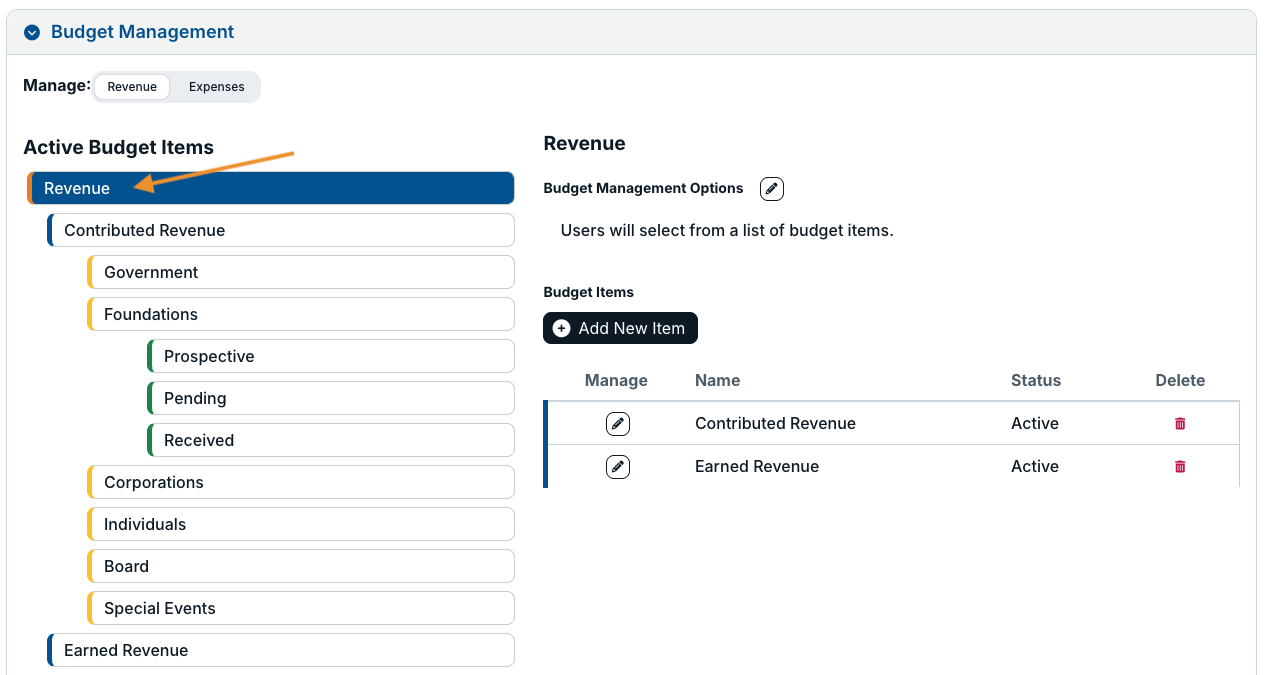Screen dimensions: 1267x675
Task: Click the Status column header
Action: (x=1036, y=380)
